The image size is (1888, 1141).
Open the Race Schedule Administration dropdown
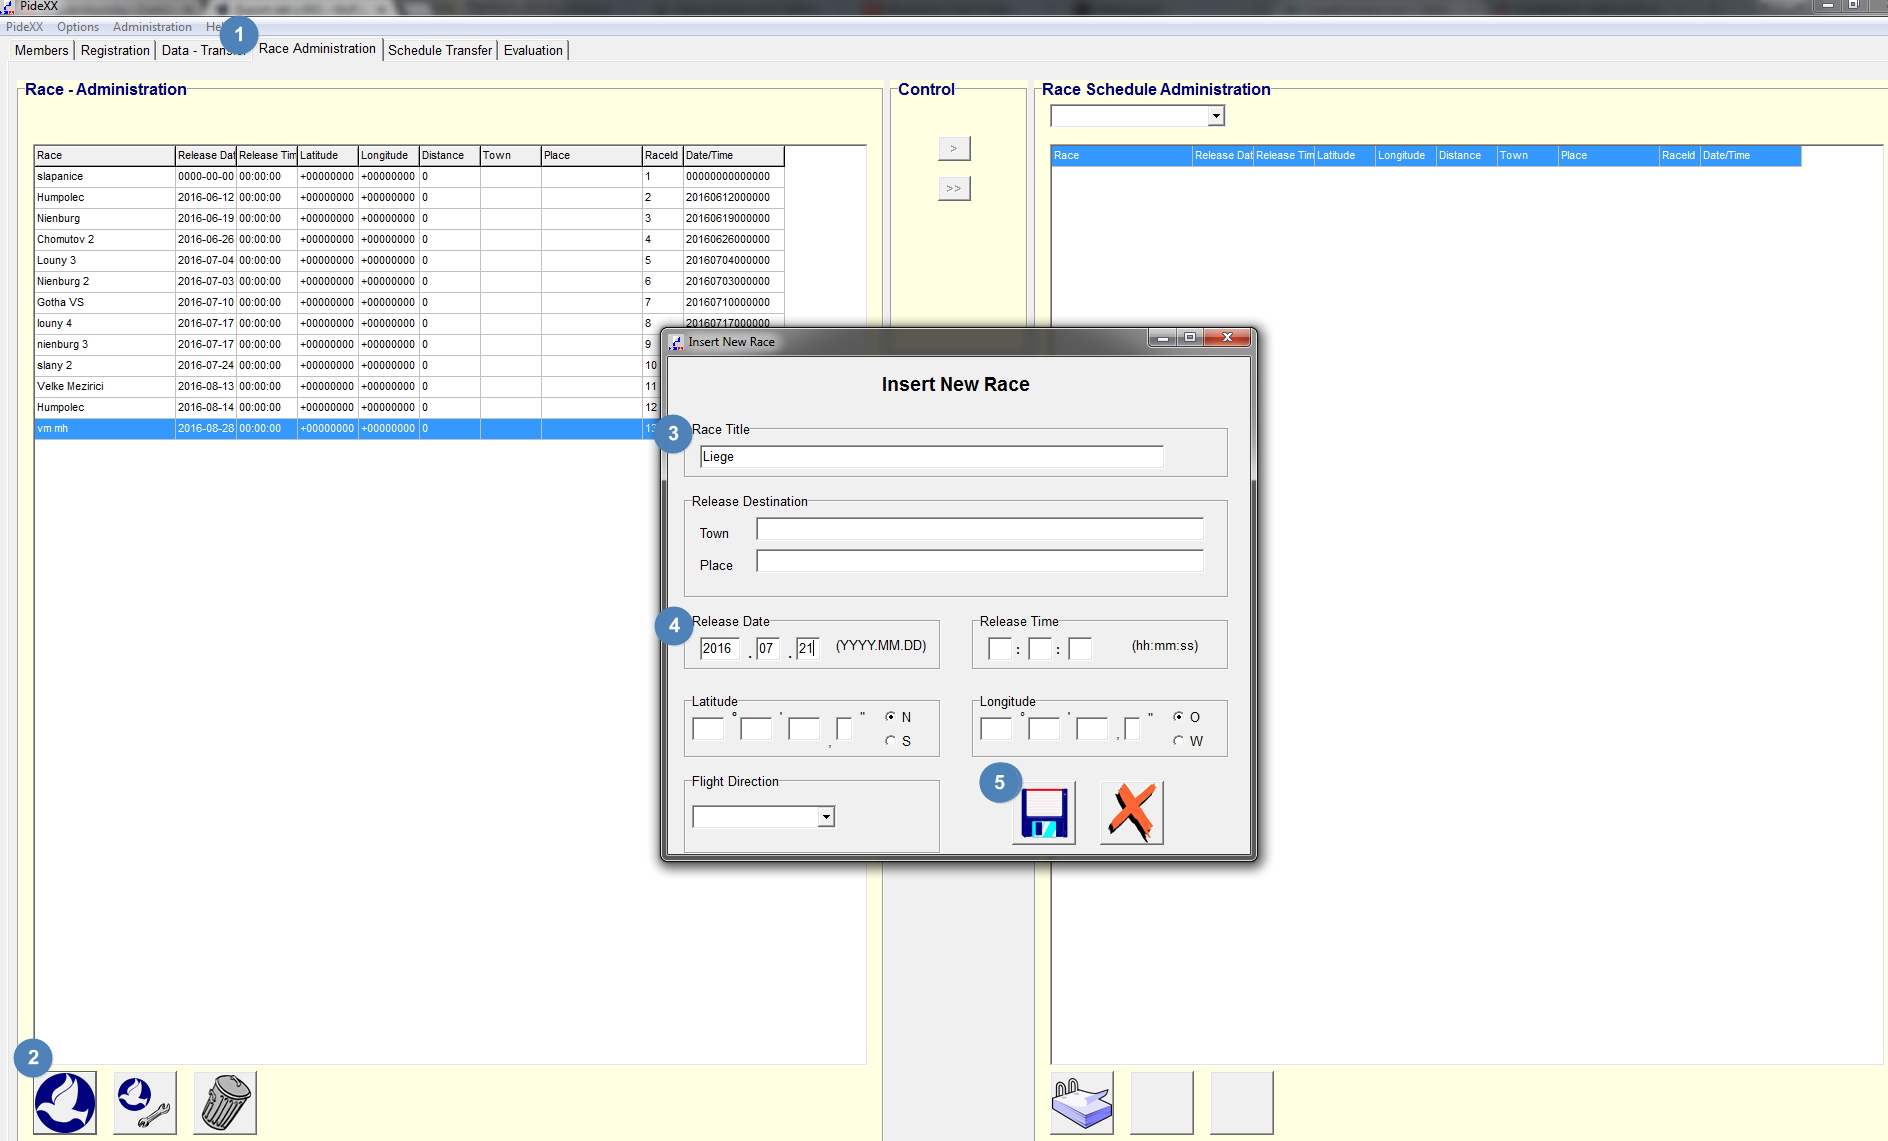coord(1216,116)
